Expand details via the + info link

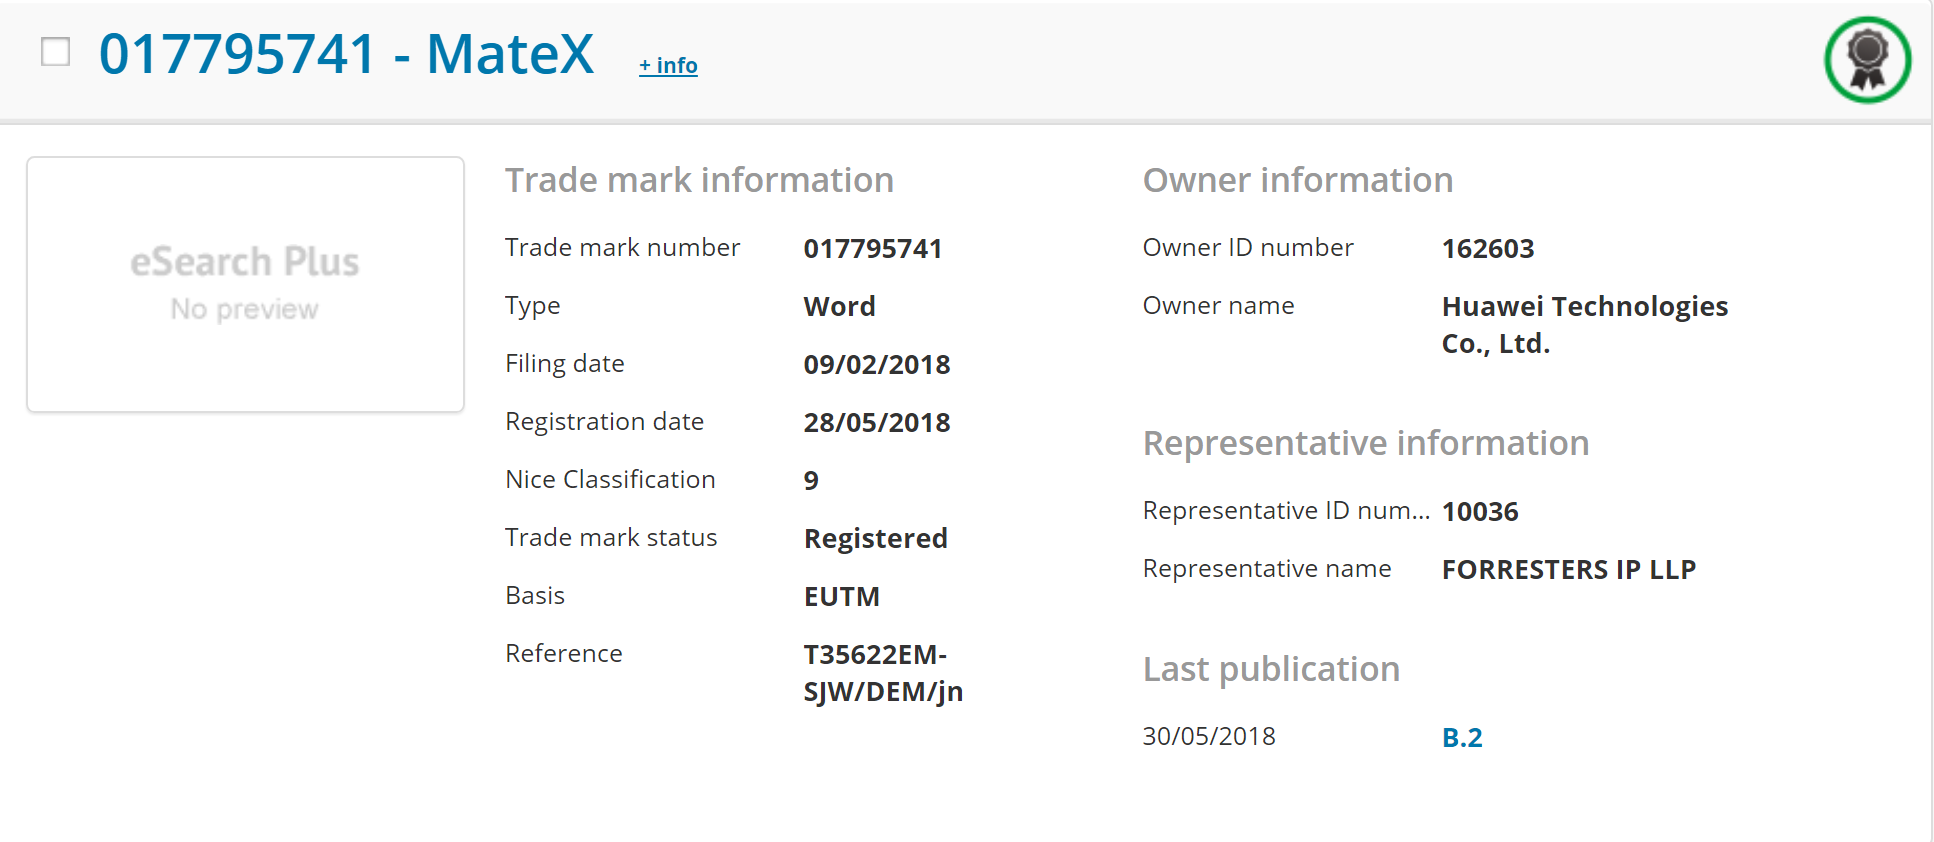(668, 66)
